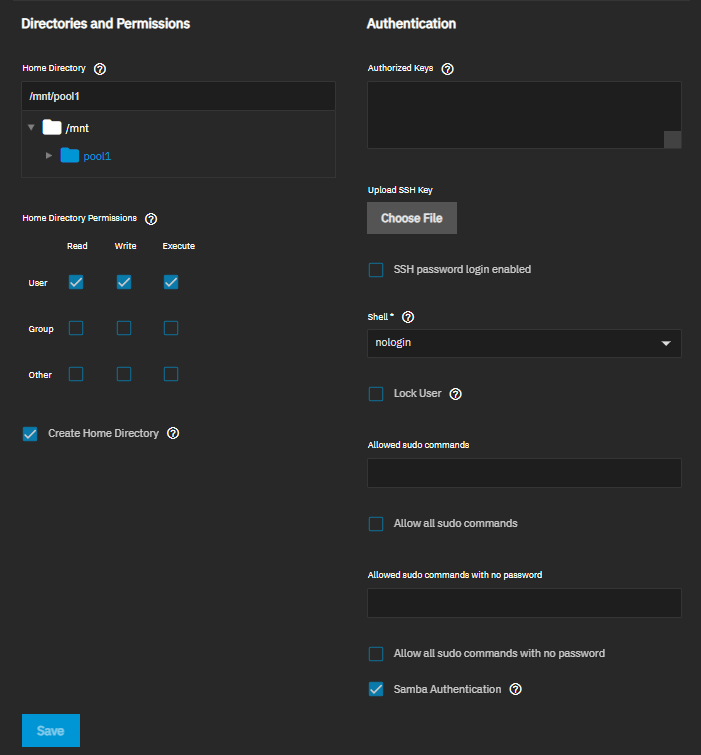Uncheck User Write permission
Screen dimensions: 701x755
[124, 282]
